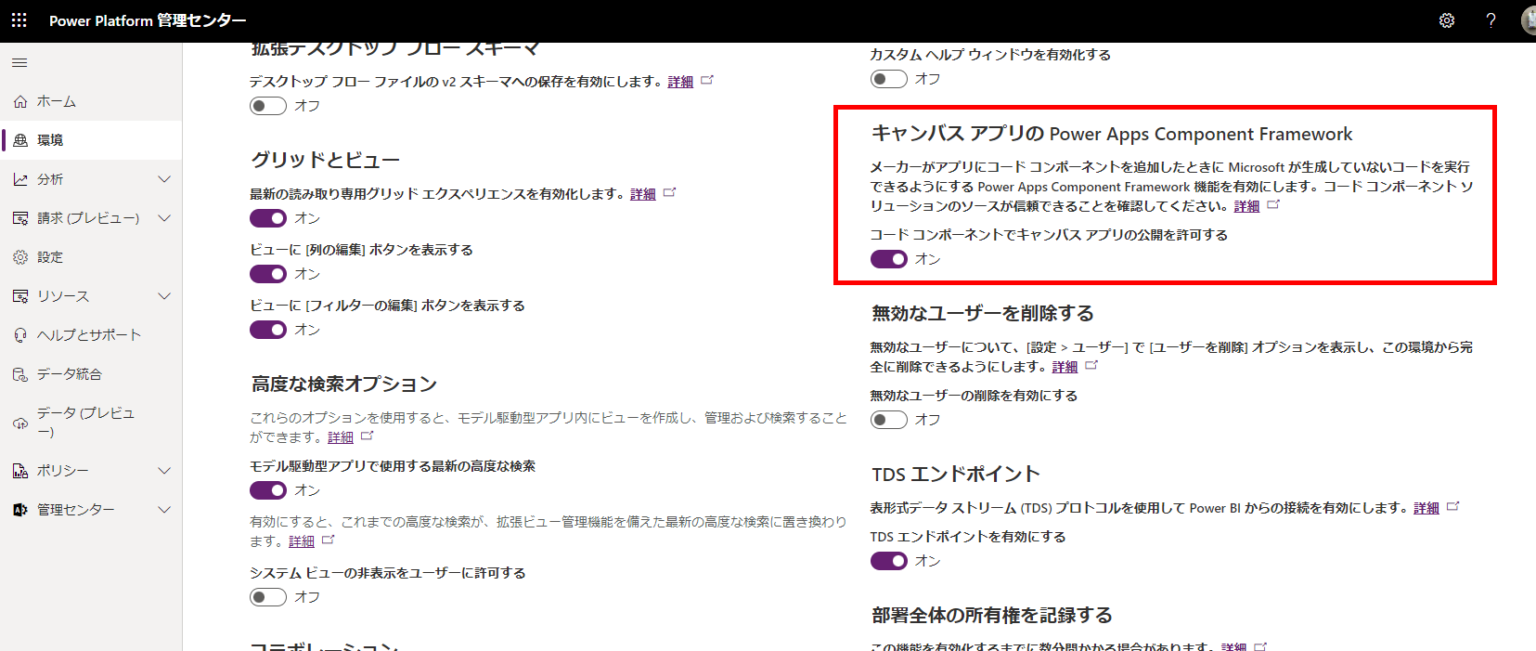The width and height of the screenshot is (1536, 651).
Task: Click the データ (プレビュー) cloud icon
Action: 20,422
